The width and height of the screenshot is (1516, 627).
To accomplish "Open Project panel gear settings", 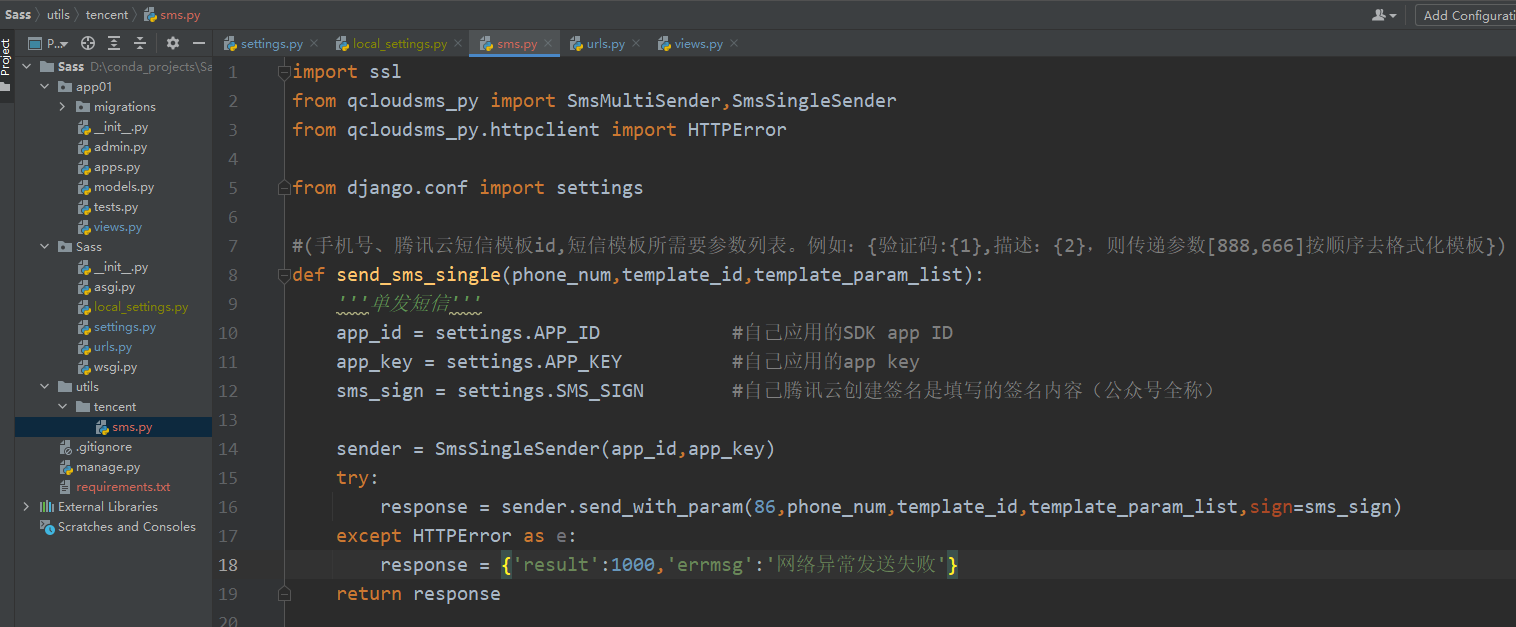I will tap(173, 43).
